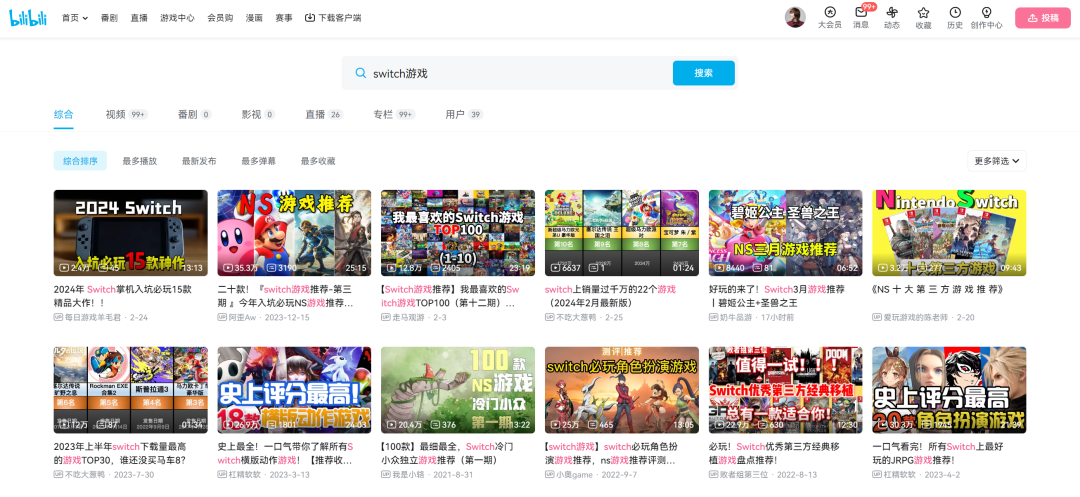Open 会员购 in the top navigation
Image resolution: width=1080 pixels, height=497 pixels.
[x=220, y=18]
